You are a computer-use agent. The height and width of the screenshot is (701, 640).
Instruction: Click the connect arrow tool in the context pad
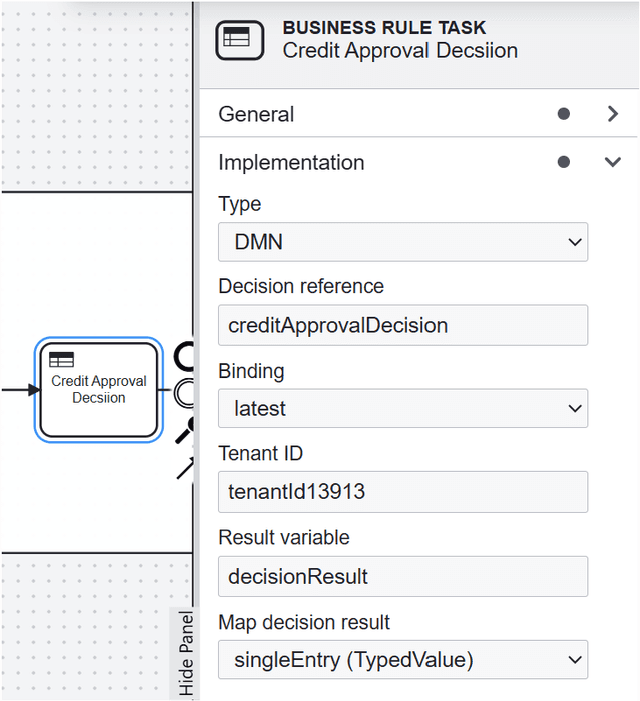coord(185,467)
